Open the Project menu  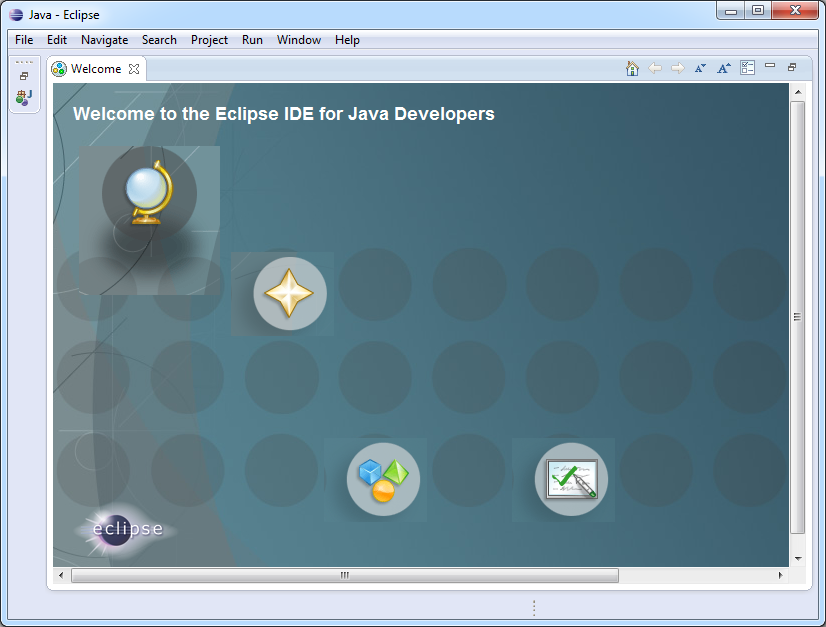click(x=209, y=40)
